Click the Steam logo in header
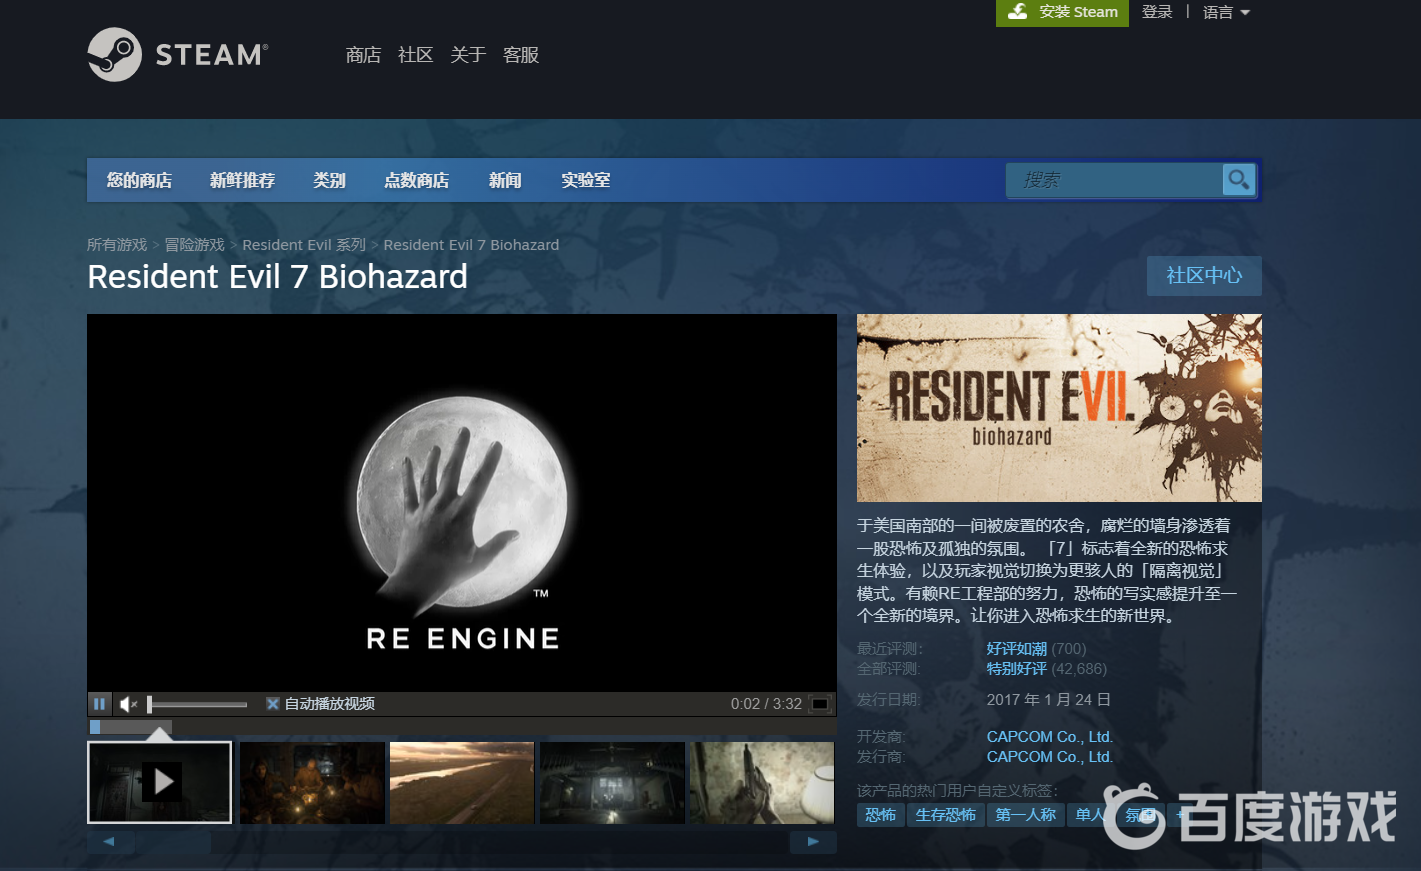1421x871 pixels. 178,54
